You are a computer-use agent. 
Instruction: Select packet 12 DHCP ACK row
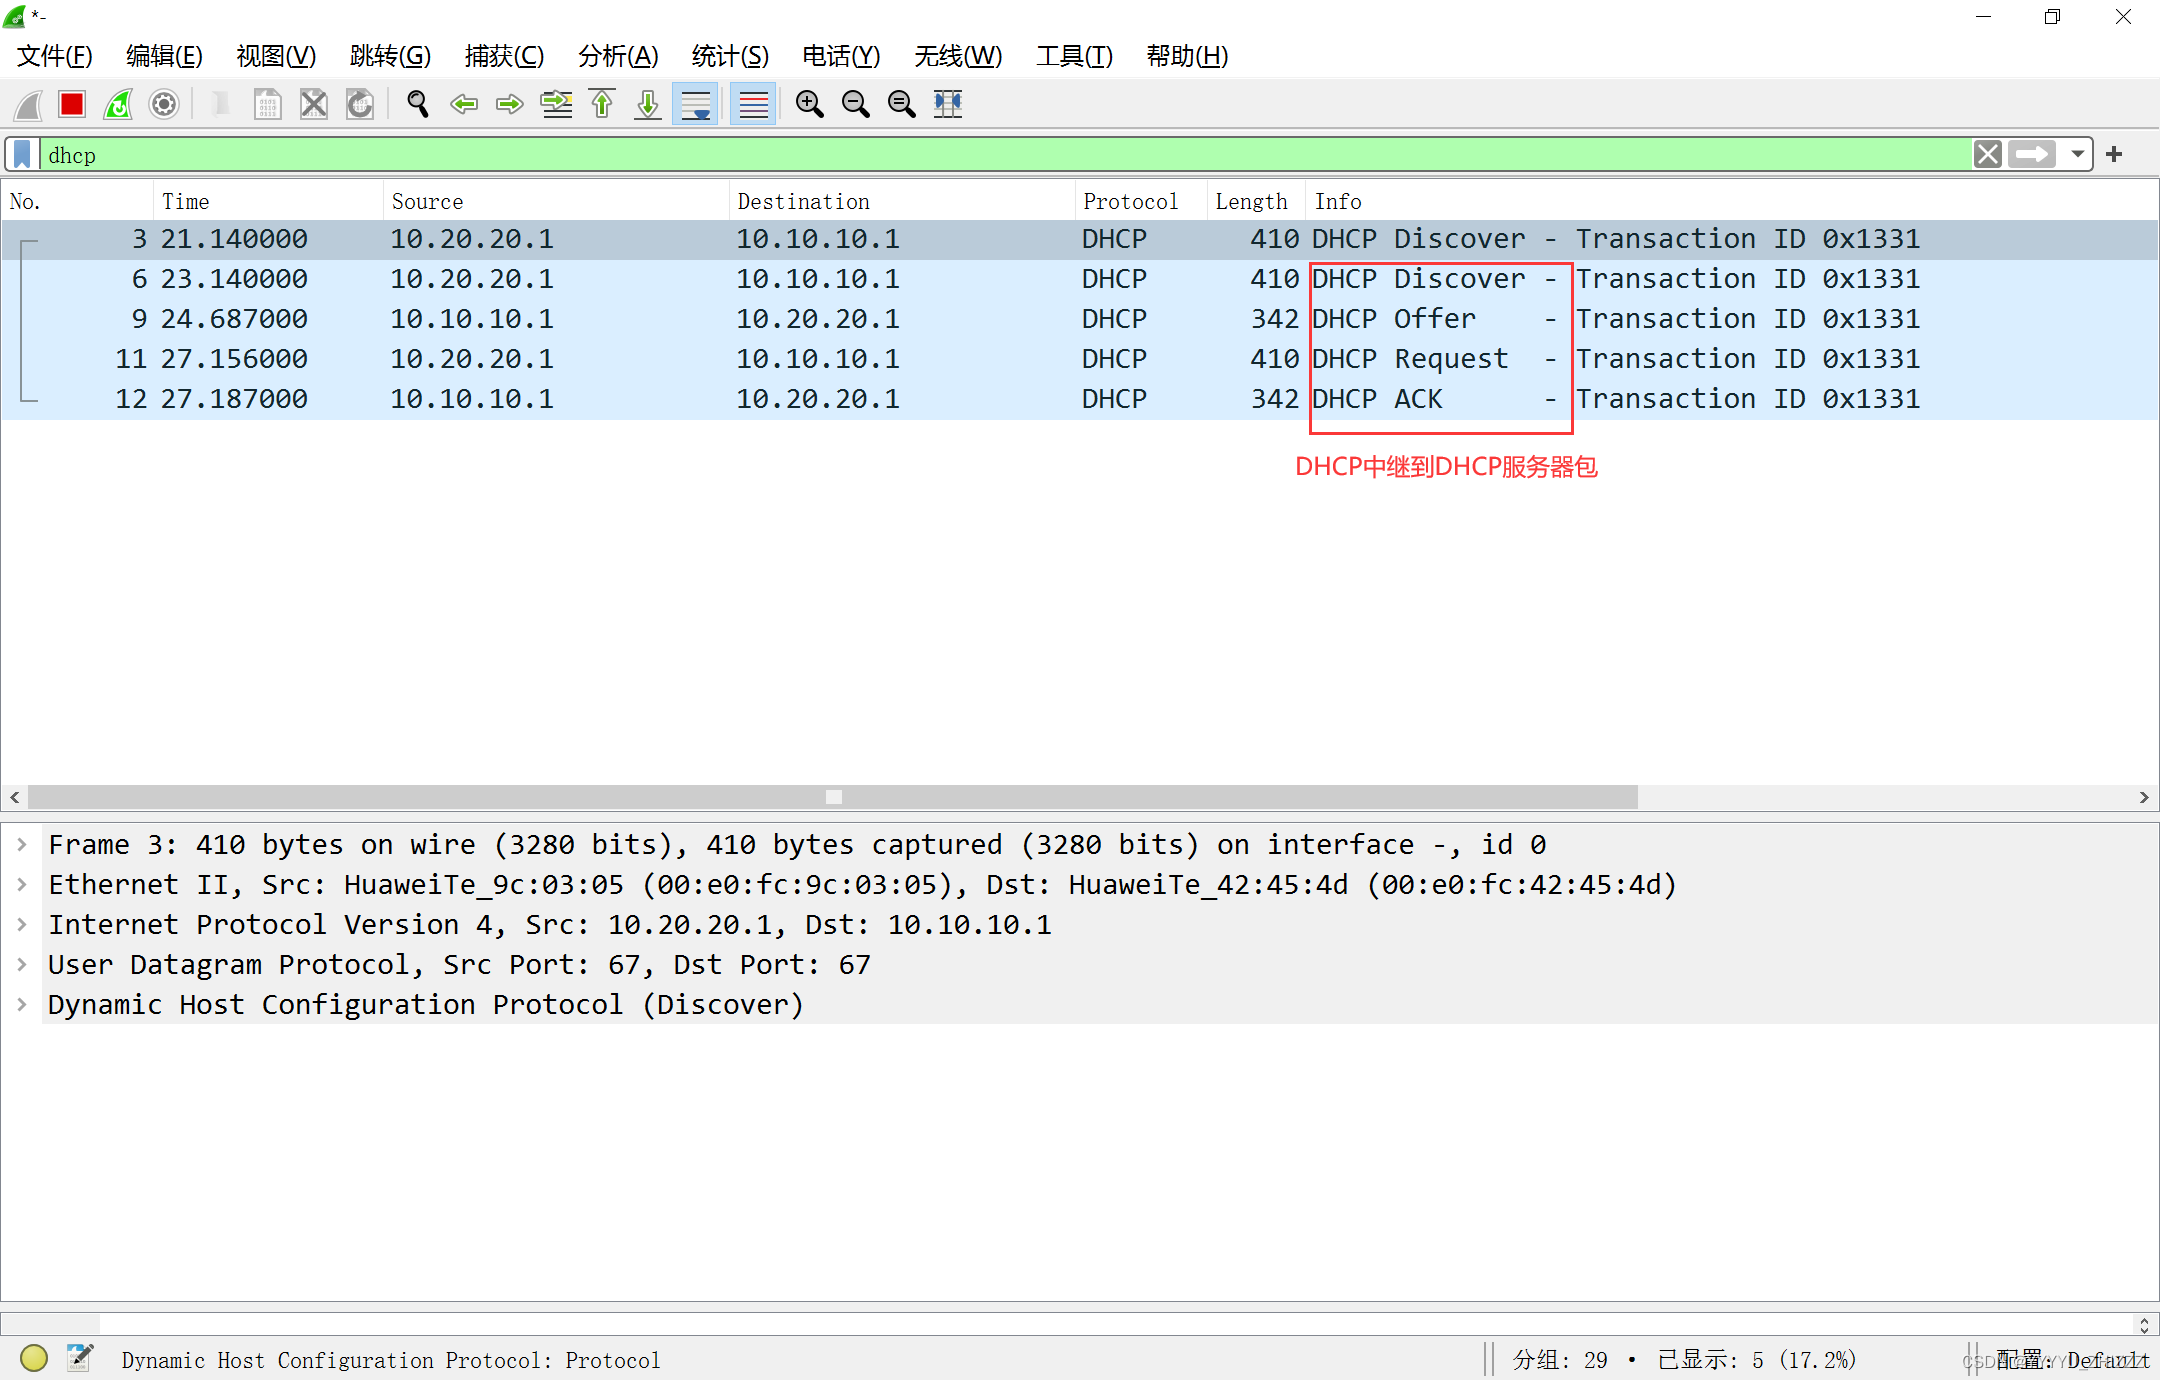click(1079, 399)
